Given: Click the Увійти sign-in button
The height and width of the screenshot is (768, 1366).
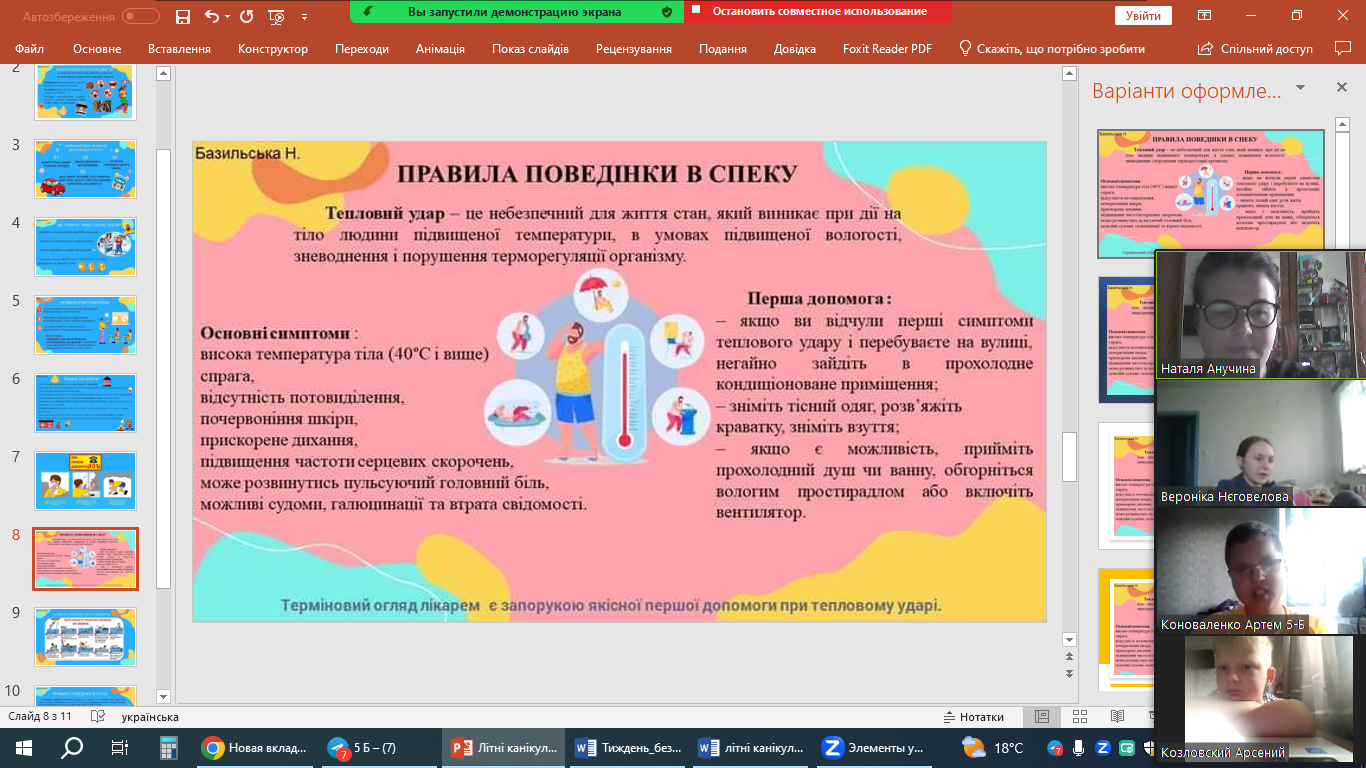Looking at the screenshot, I should coord(1142,16).
